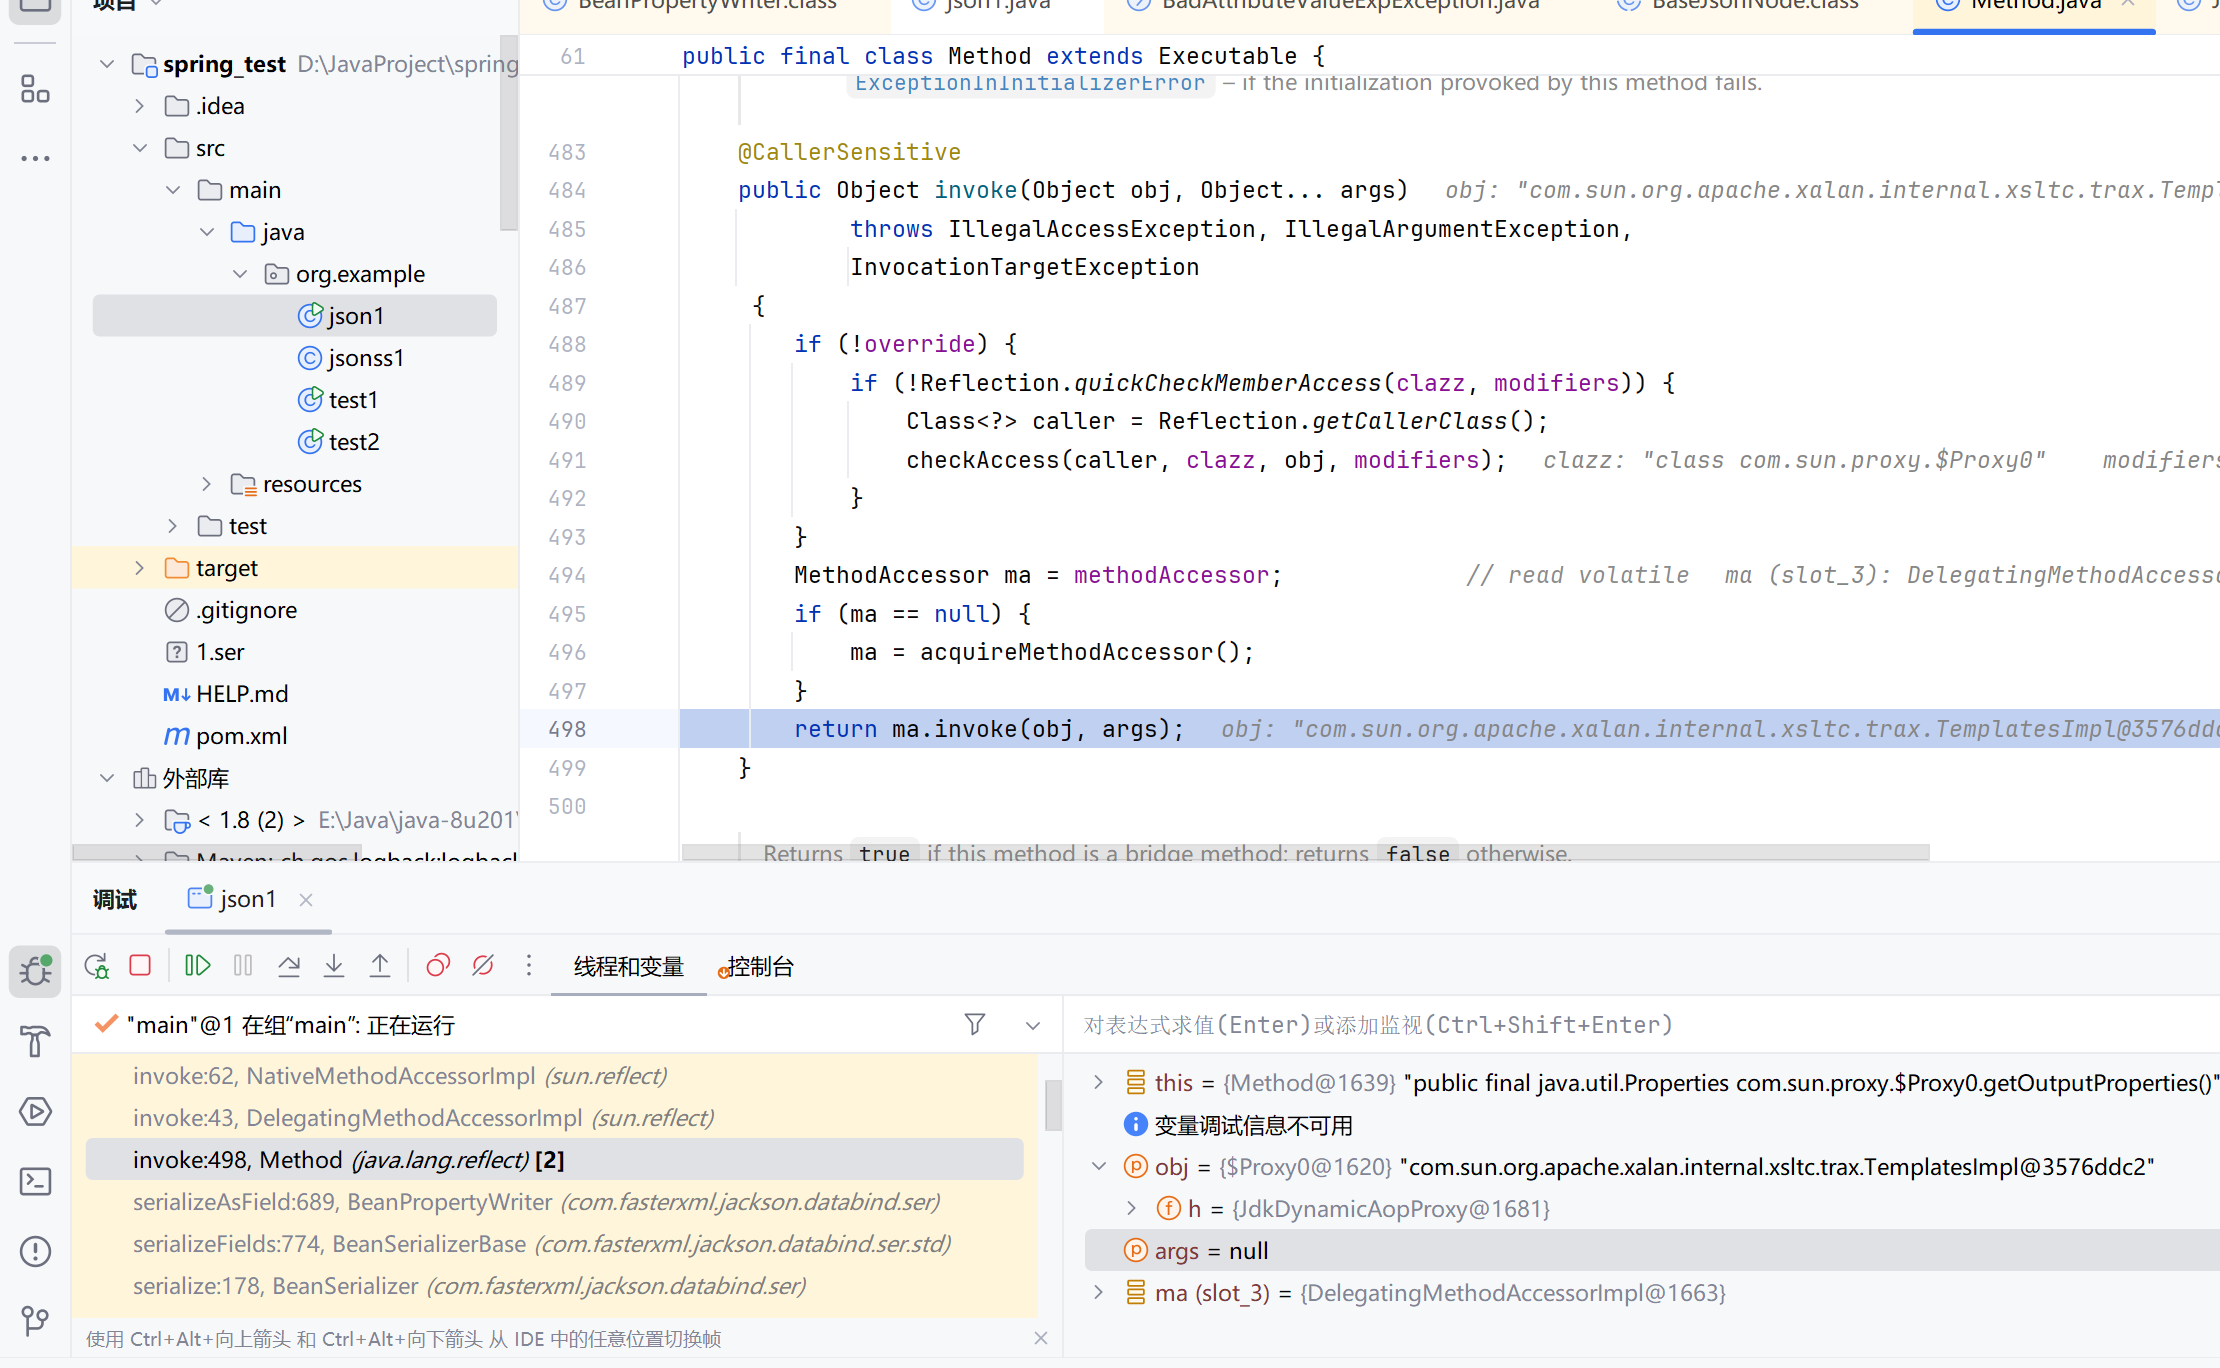
Task: Select the args = null variable
Action: pyautogui.click(x=1652, y=1250)
